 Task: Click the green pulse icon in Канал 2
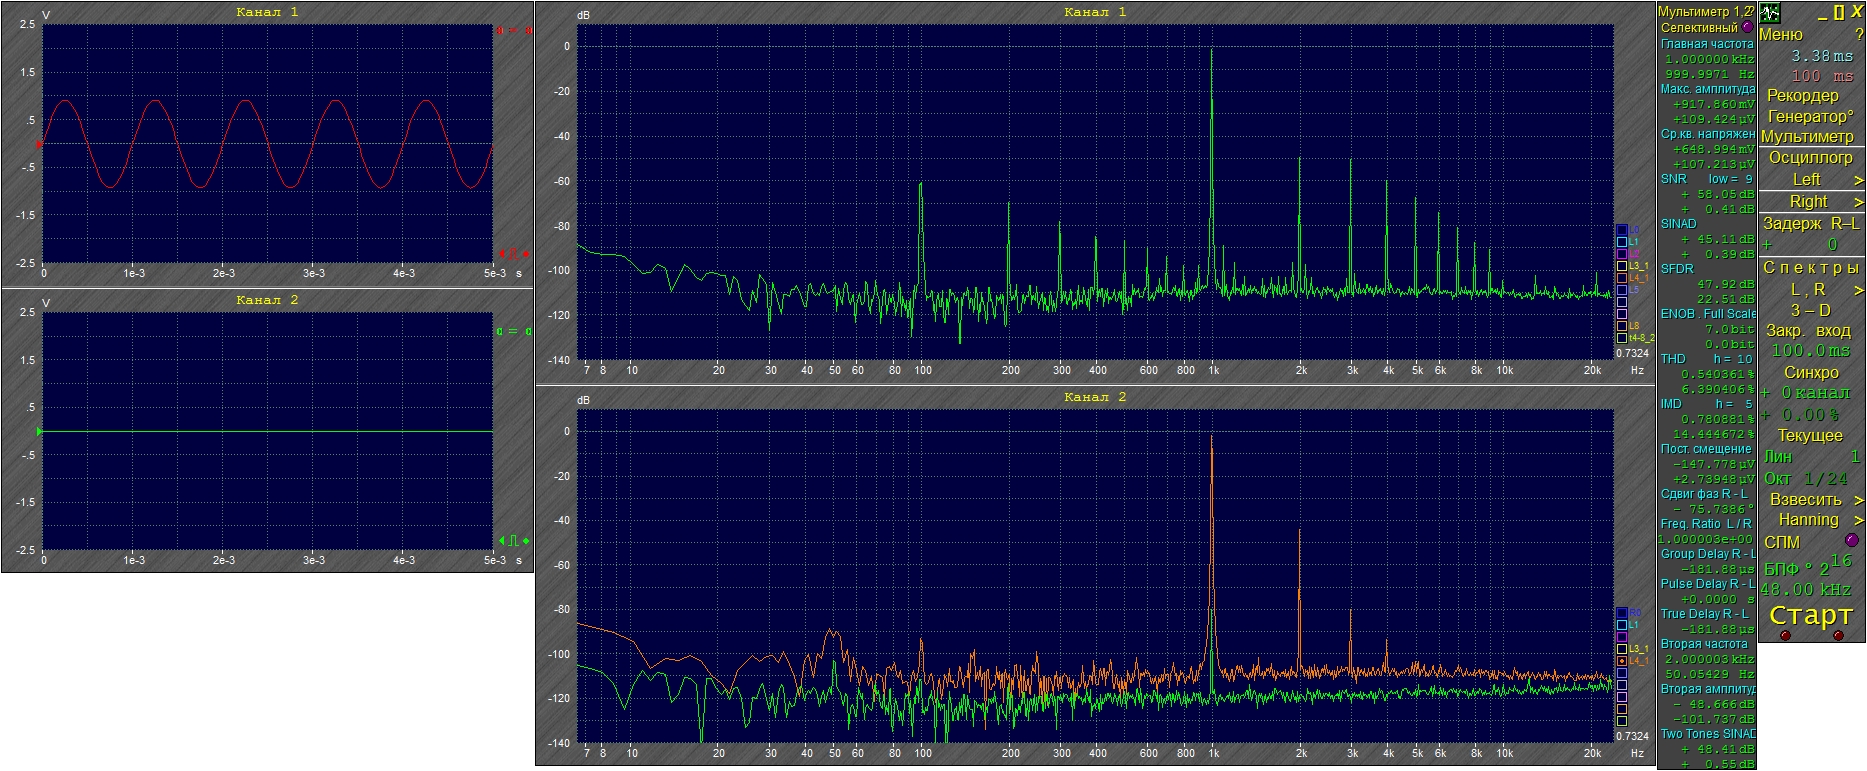pos(512,541)
